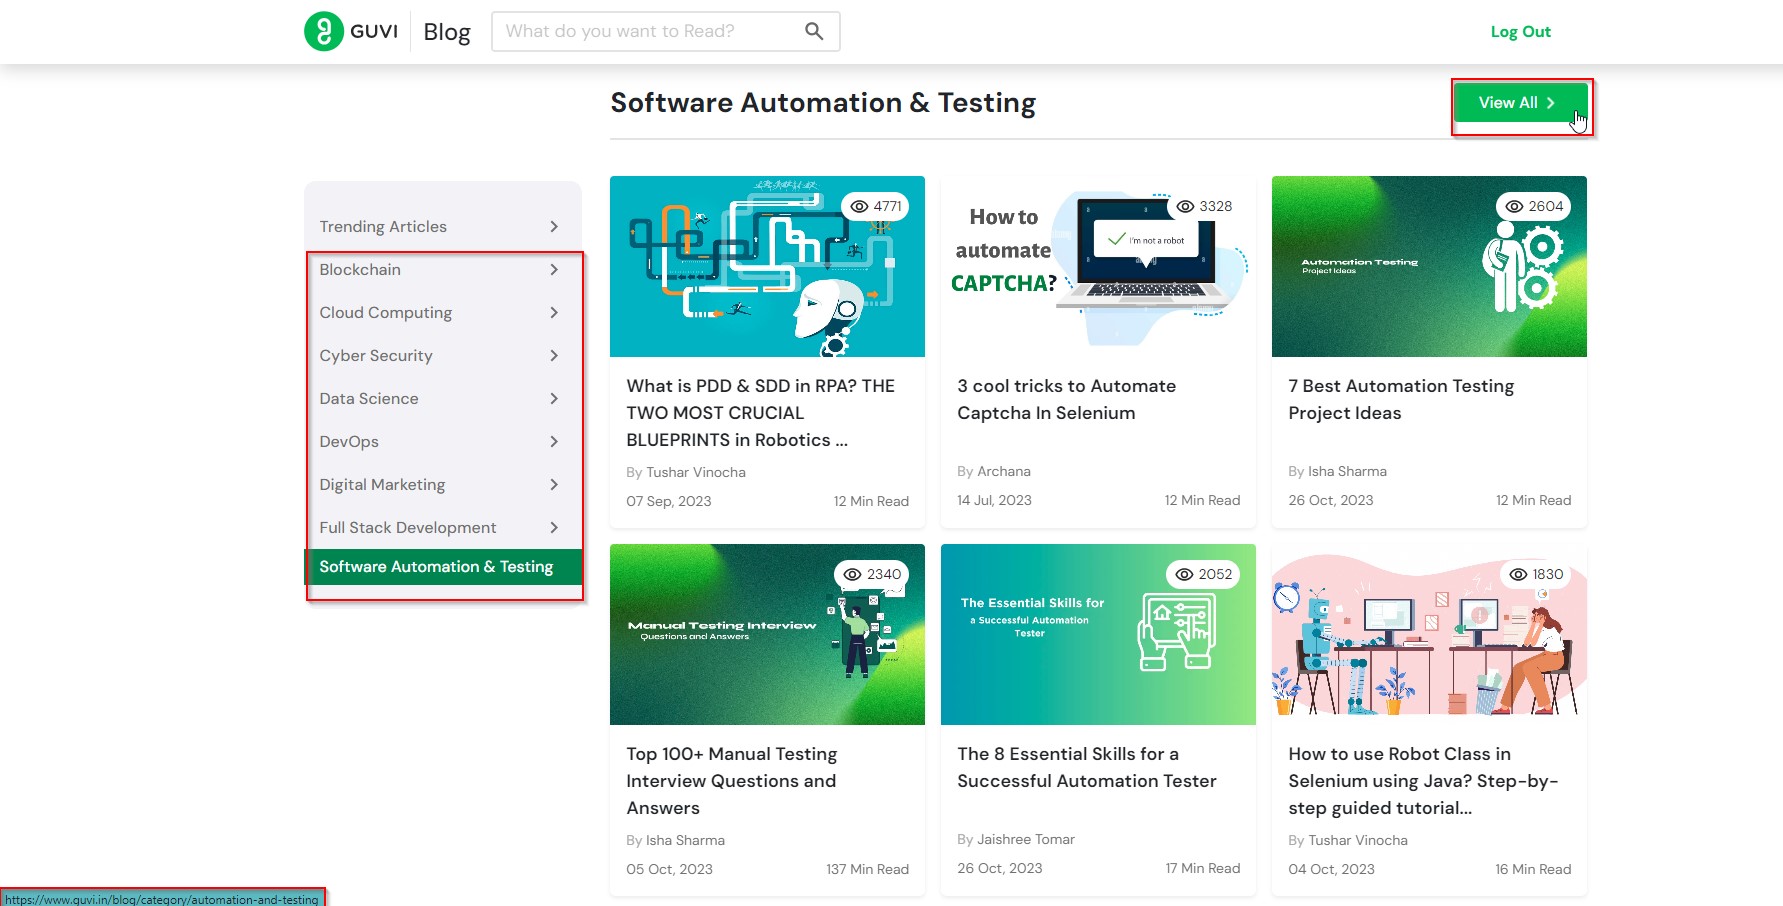Open the Cloud Computing category
Viewport: 1783px width, 906px height.
tap(386, 313)
